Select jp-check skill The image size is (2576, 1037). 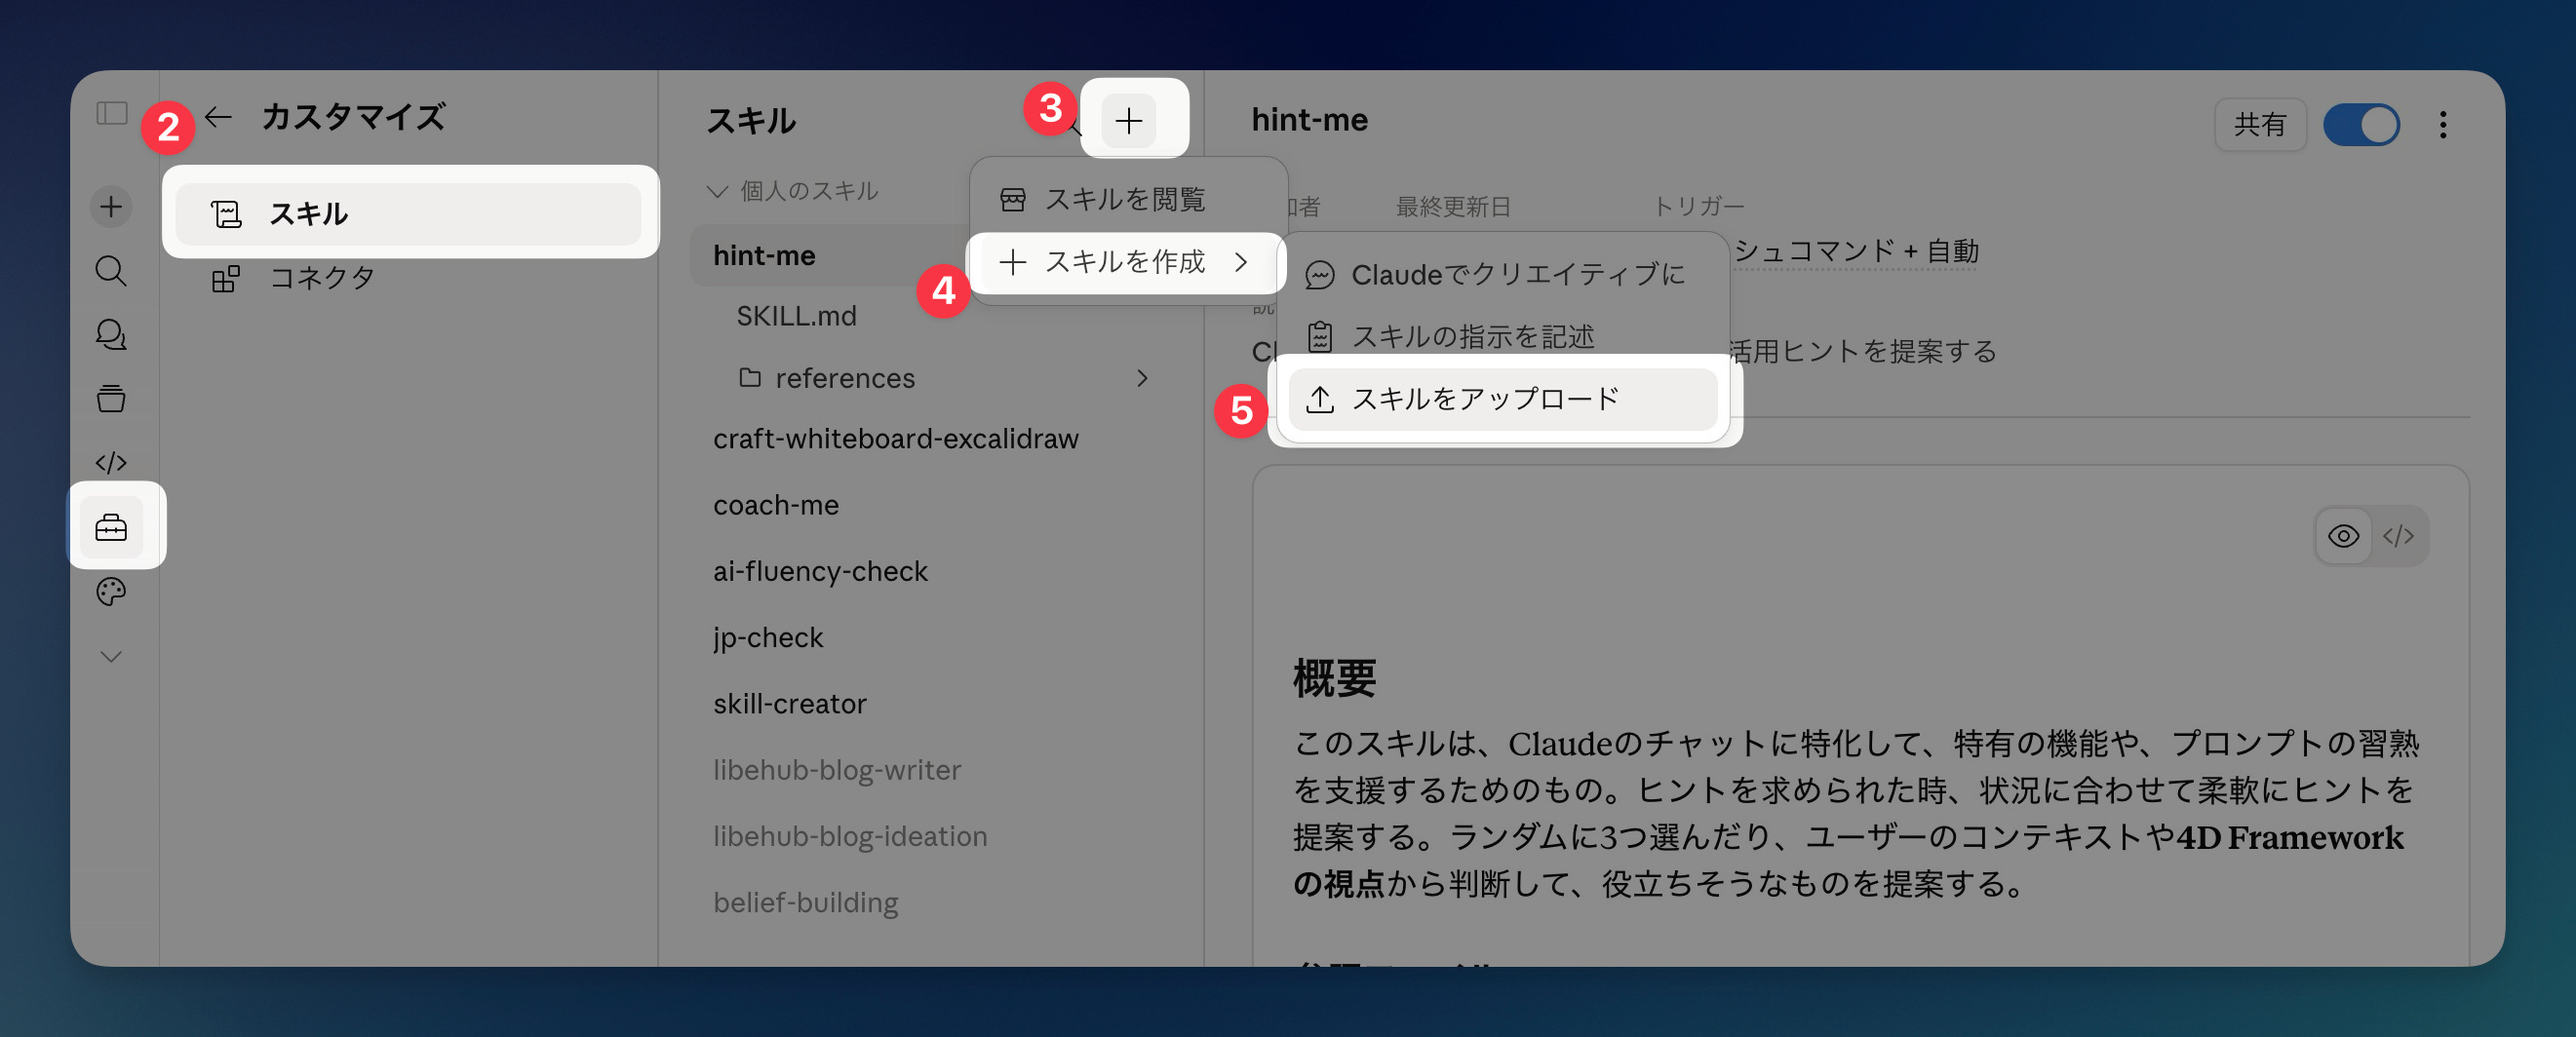coord(768,637)
